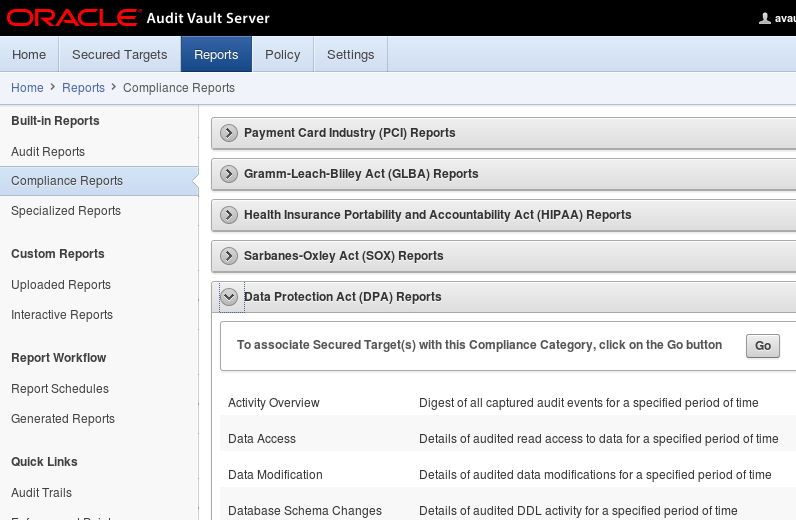Click Home breadcrumb link
This screenshot has height=520, width=796.
click(x=27, y=88)
